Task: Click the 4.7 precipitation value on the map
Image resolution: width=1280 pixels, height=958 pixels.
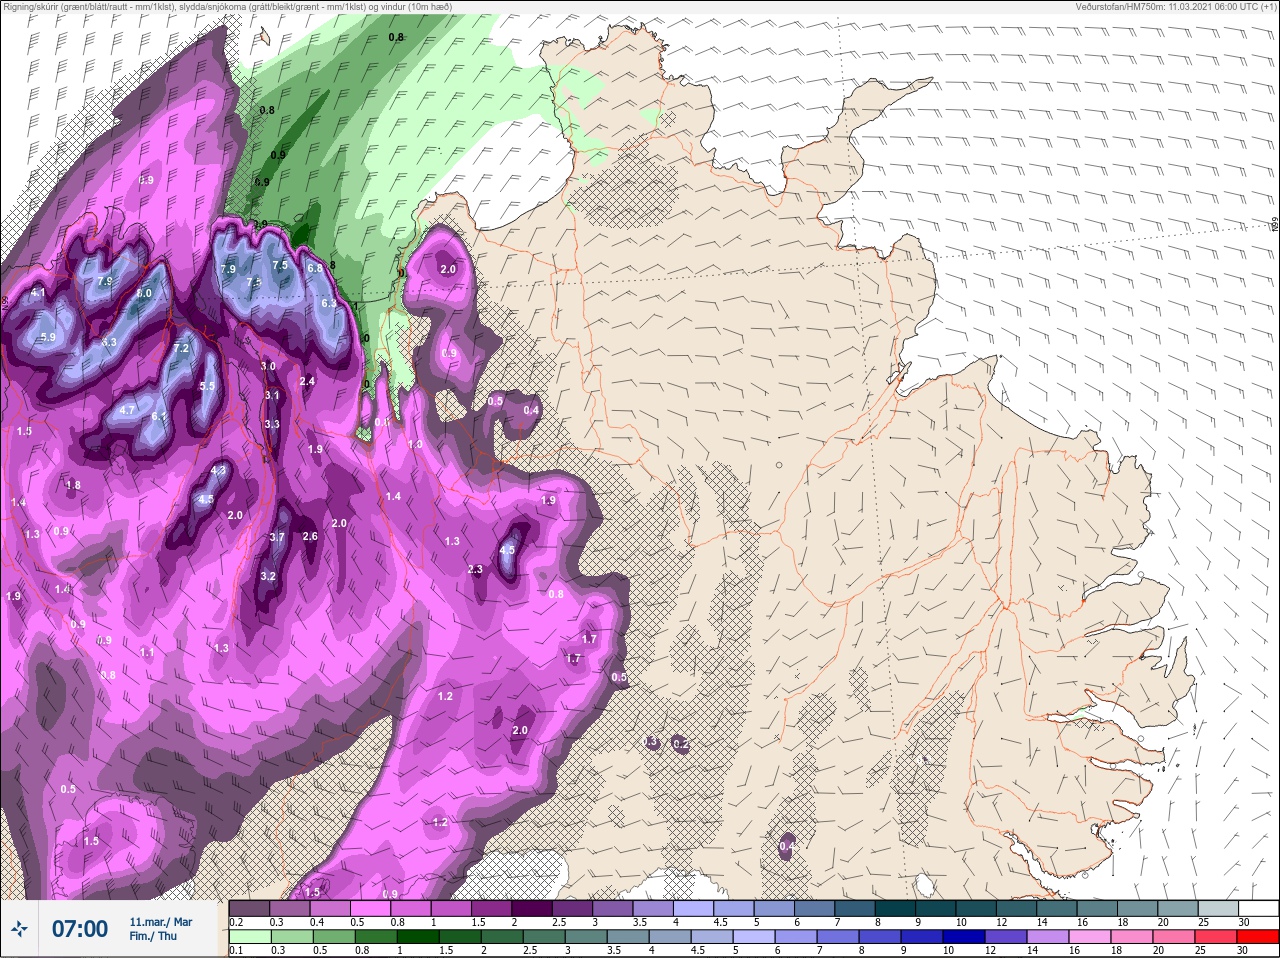Action: tap(127, 410)
